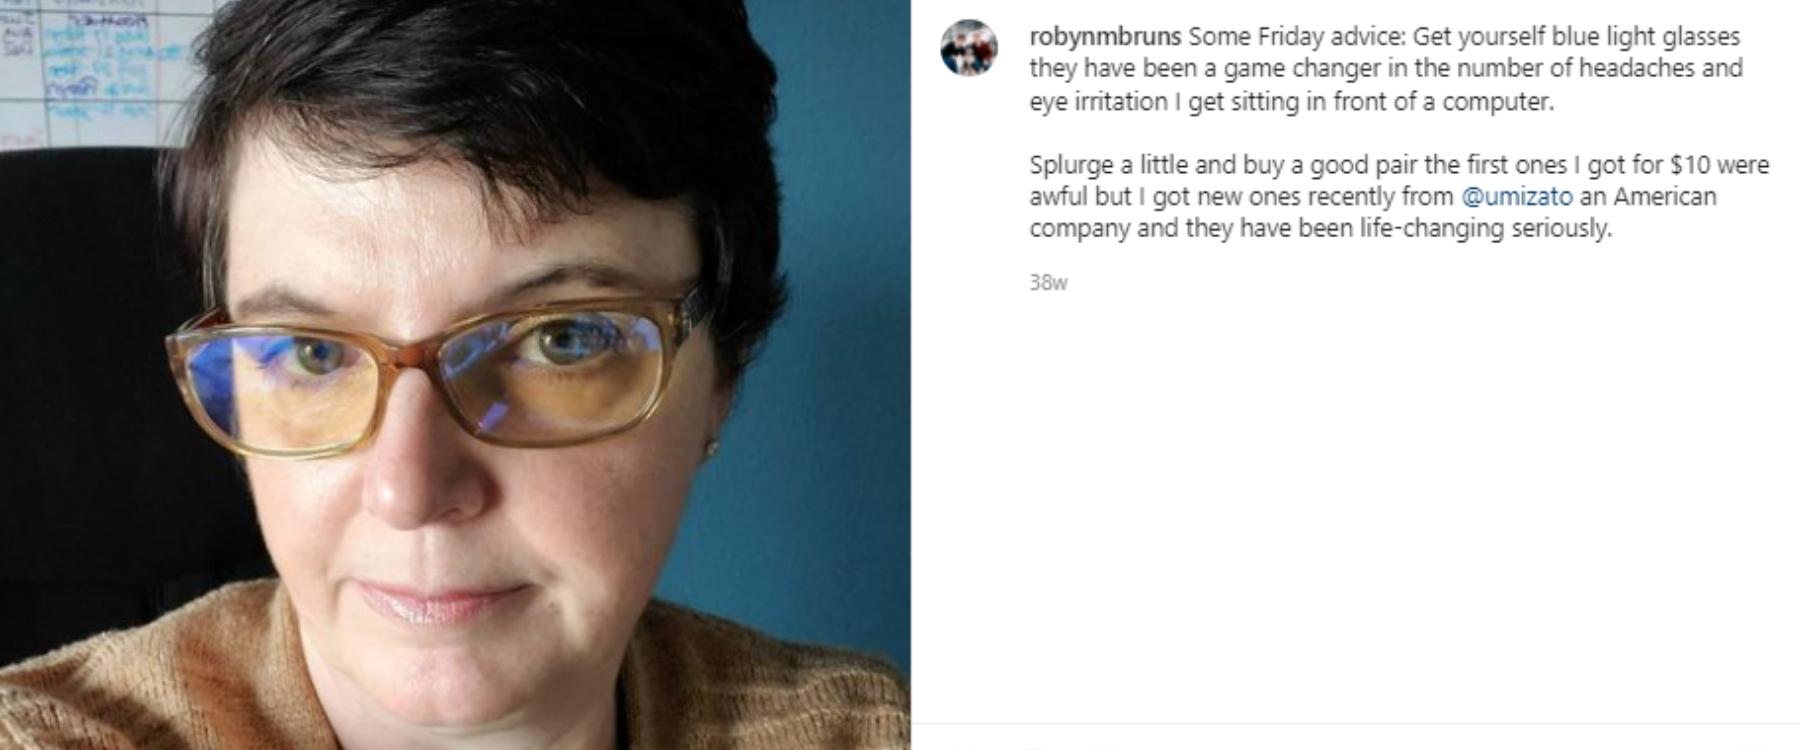The image size is (1800, 750).
Task: Open the @umizato mention link
Action: pyautogui.click(x=1517, y=196)
